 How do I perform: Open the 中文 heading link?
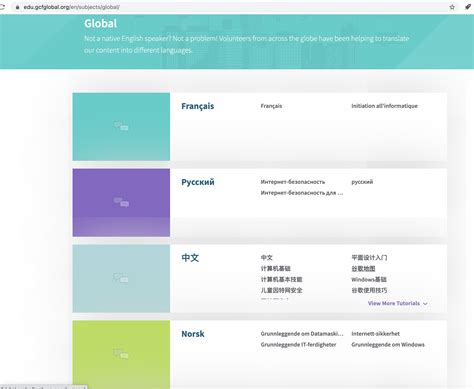coord(190,257)
